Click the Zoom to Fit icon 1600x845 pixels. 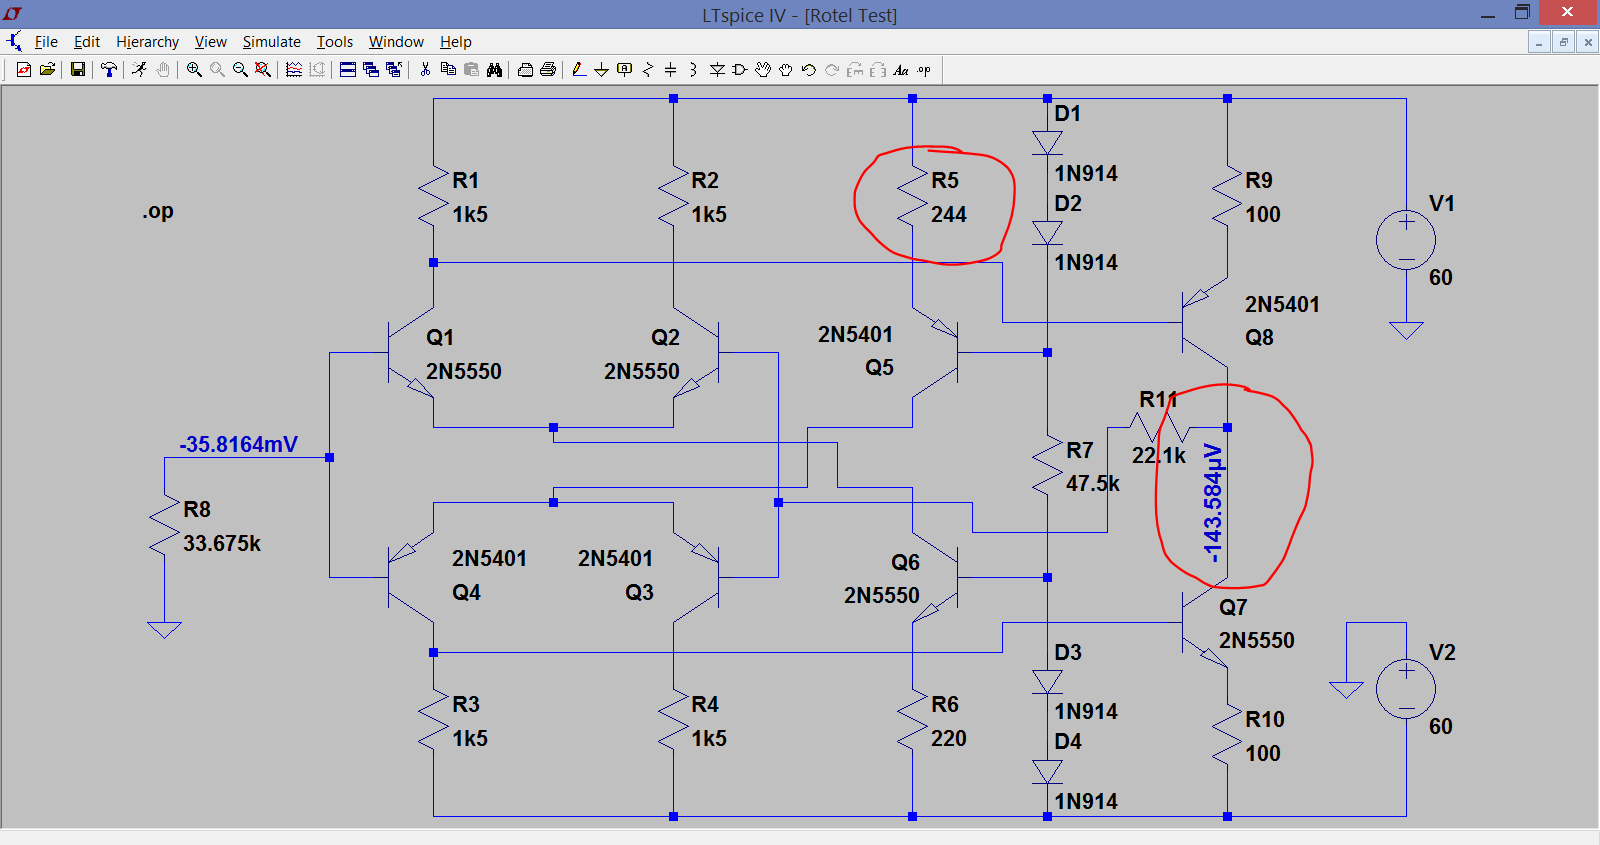263,70
